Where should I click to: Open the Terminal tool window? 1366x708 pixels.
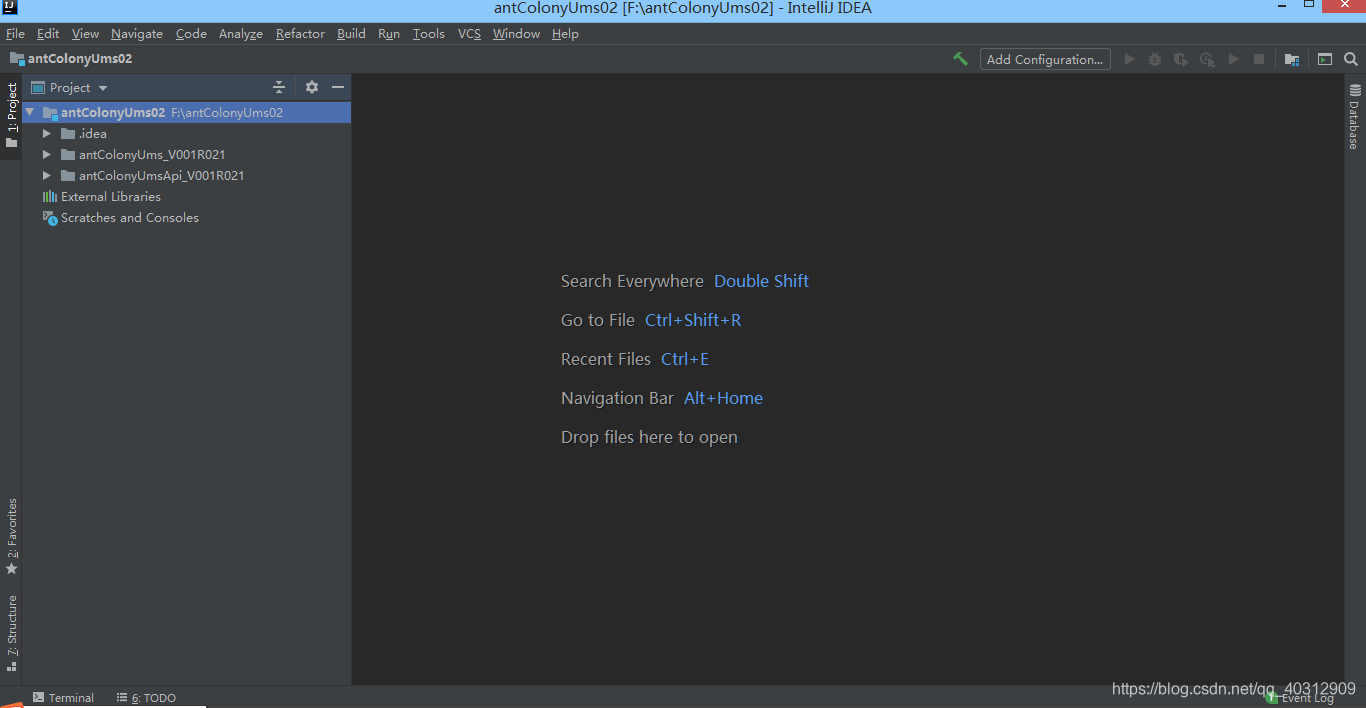pyautogui.click(x=63, y=698)
